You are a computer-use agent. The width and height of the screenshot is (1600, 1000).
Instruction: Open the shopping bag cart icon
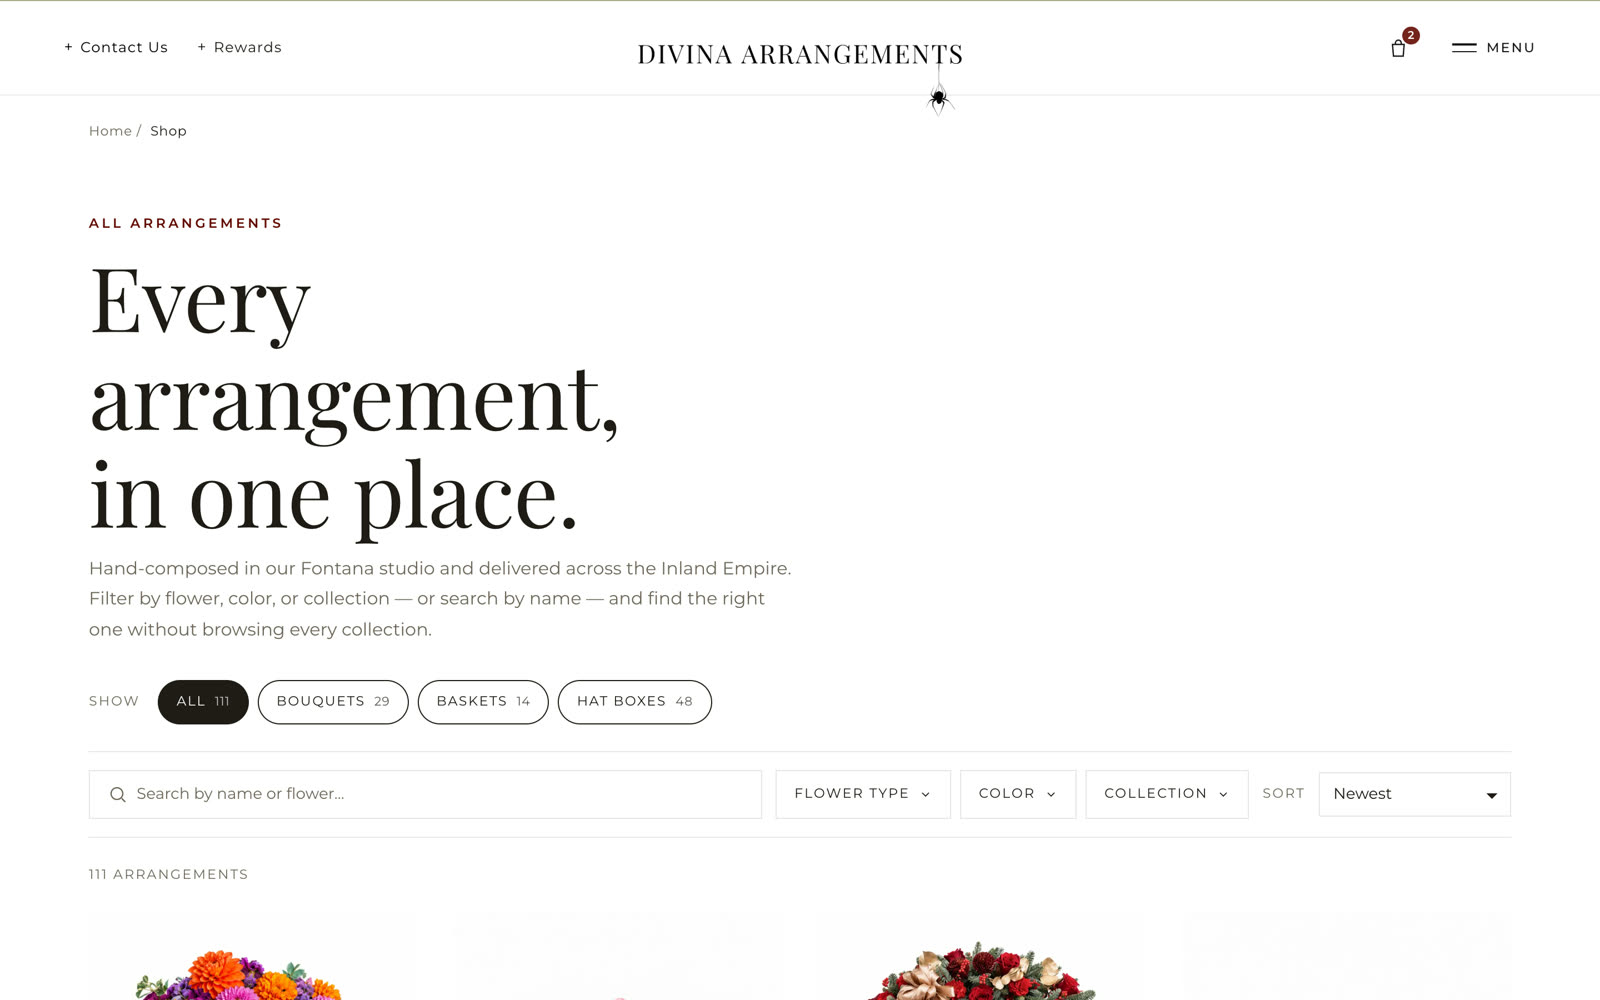1398,48
